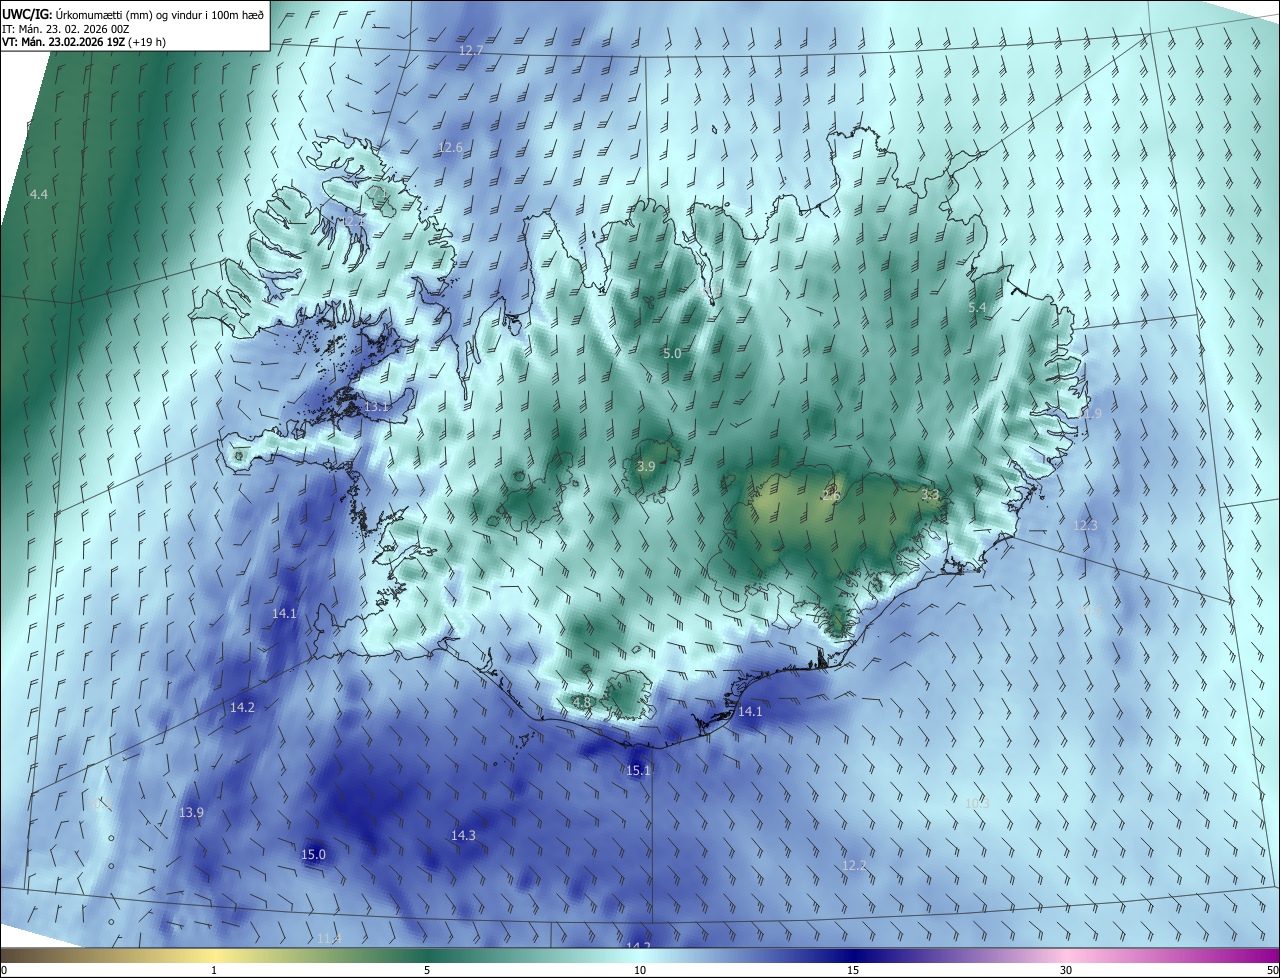Click the 4.4 value over the green area
This screenshot has width=1280, height=978.
(x=39, y=194)
